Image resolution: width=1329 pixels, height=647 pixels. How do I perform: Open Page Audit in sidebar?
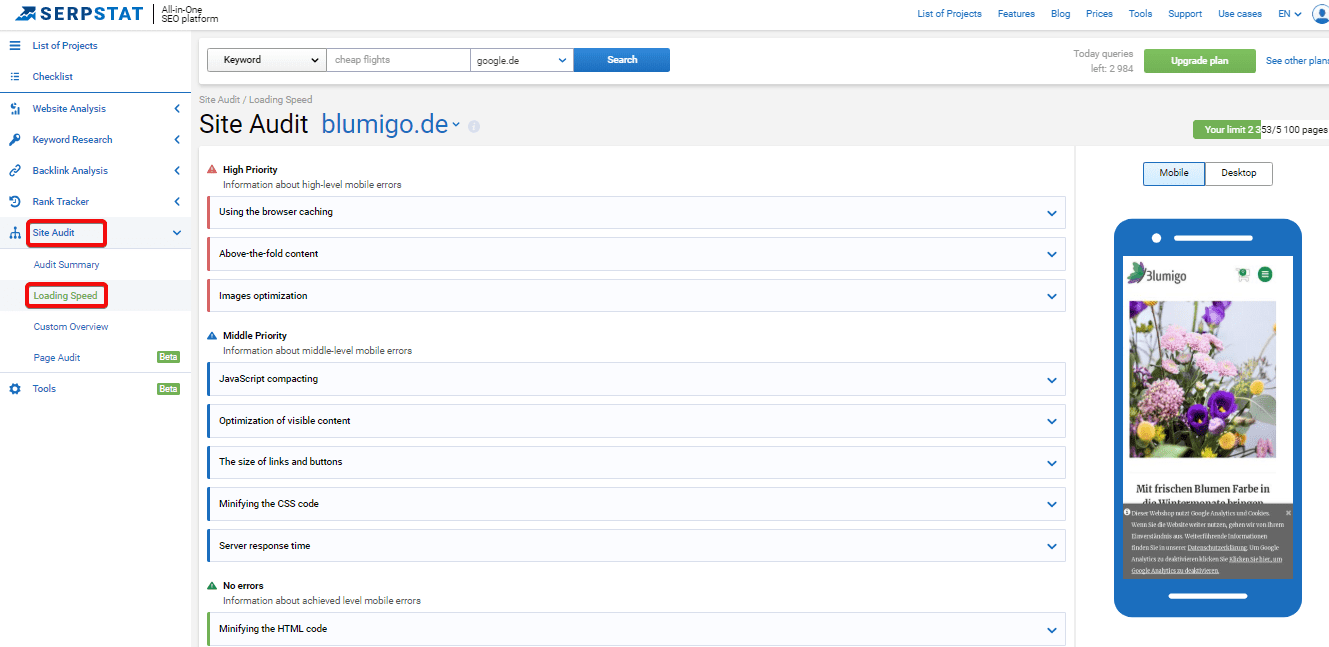[x=57, y=358]
